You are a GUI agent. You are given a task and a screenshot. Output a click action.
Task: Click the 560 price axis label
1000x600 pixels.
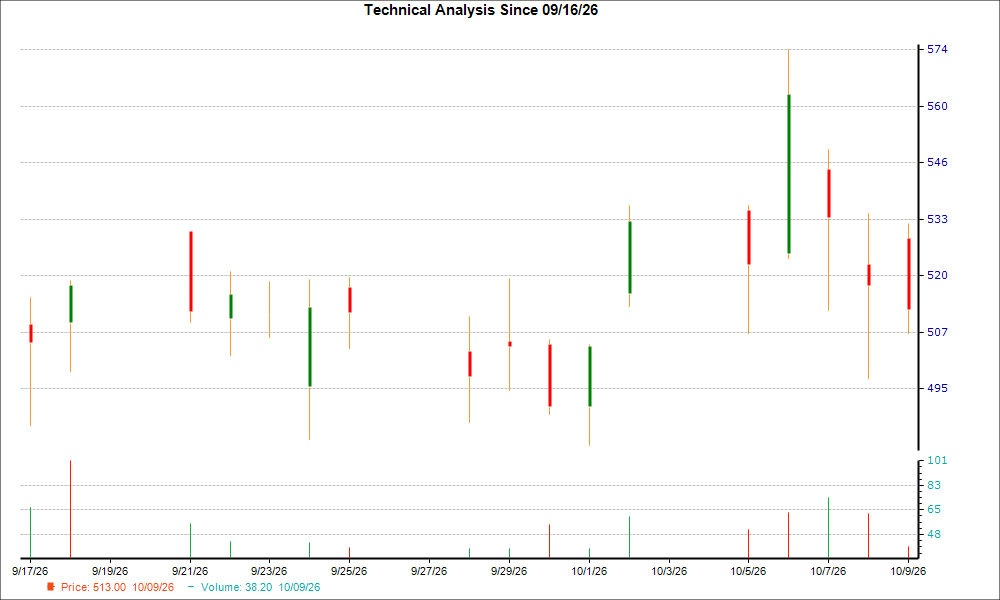(x=937, y=106)
